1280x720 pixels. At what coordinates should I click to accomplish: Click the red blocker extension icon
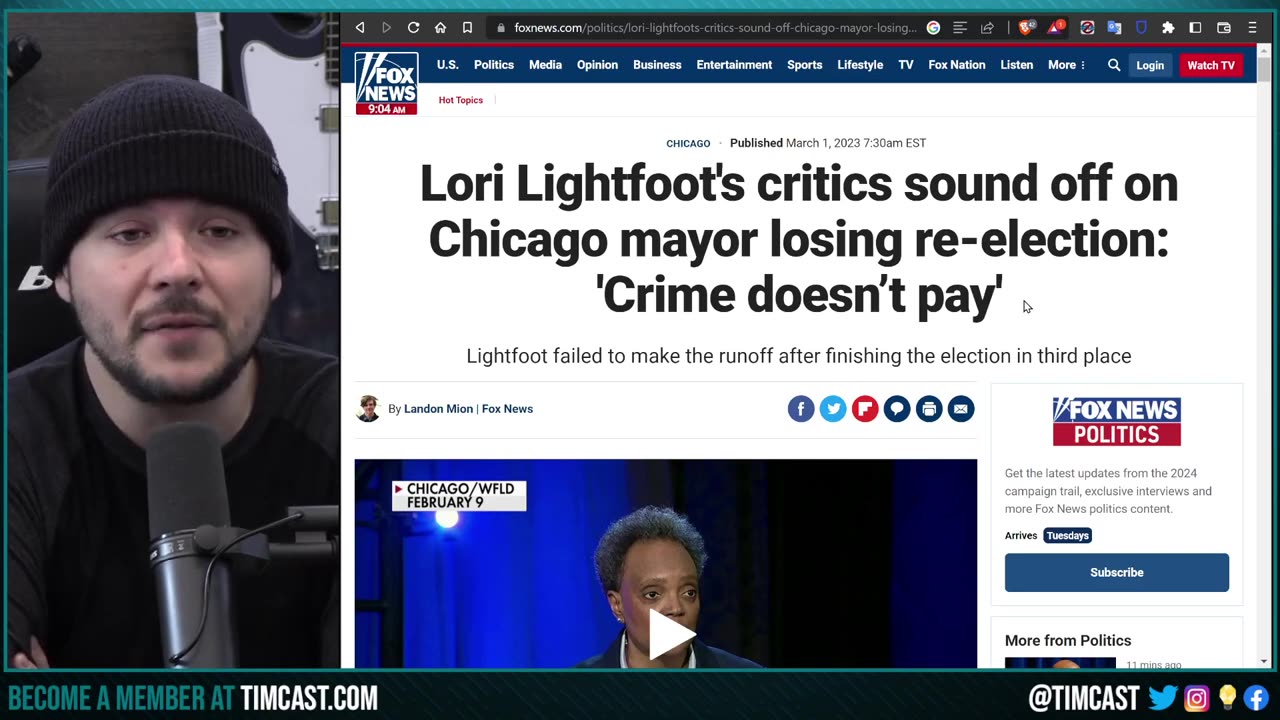(x=1087, y=28)
